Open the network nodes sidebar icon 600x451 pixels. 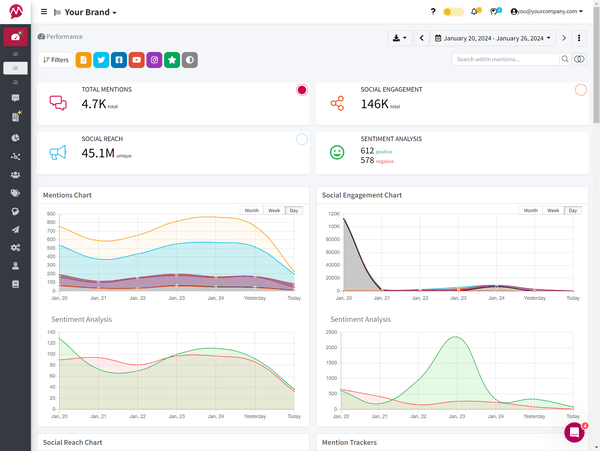click(15, 156)
